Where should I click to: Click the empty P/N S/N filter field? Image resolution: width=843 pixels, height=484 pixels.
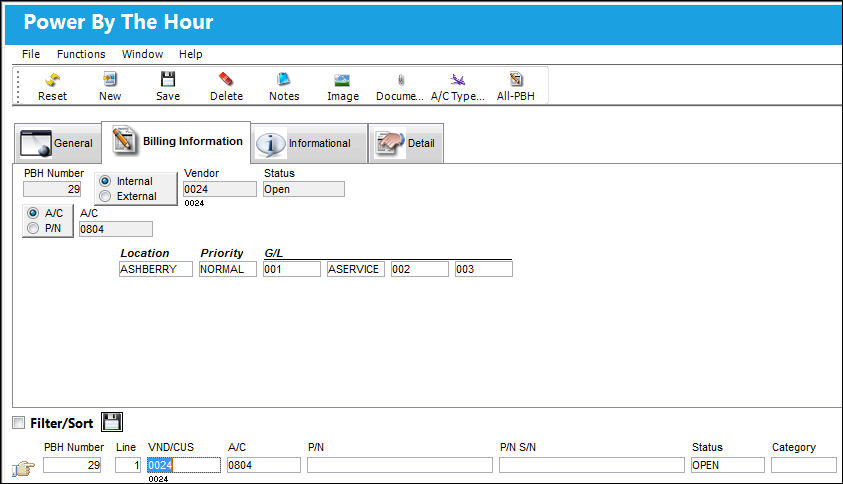[x=592, y=465]
